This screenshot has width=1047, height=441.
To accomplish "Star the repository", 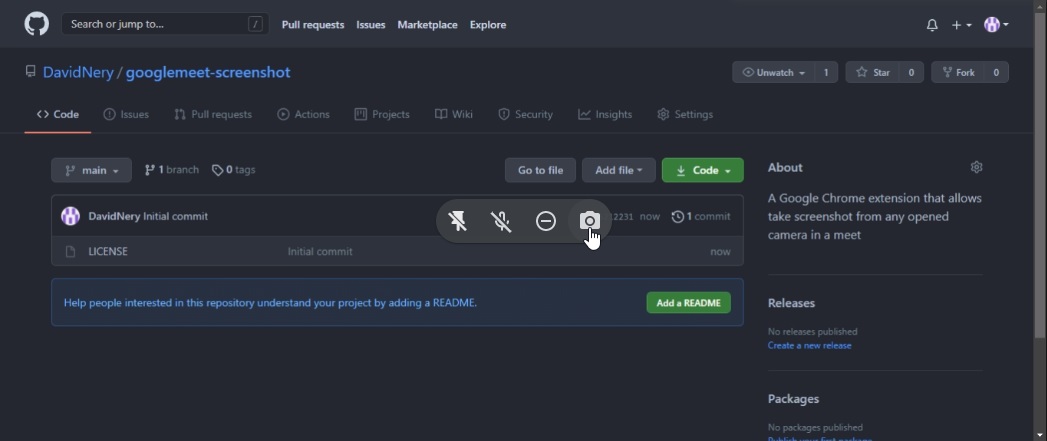I will 873,72.
